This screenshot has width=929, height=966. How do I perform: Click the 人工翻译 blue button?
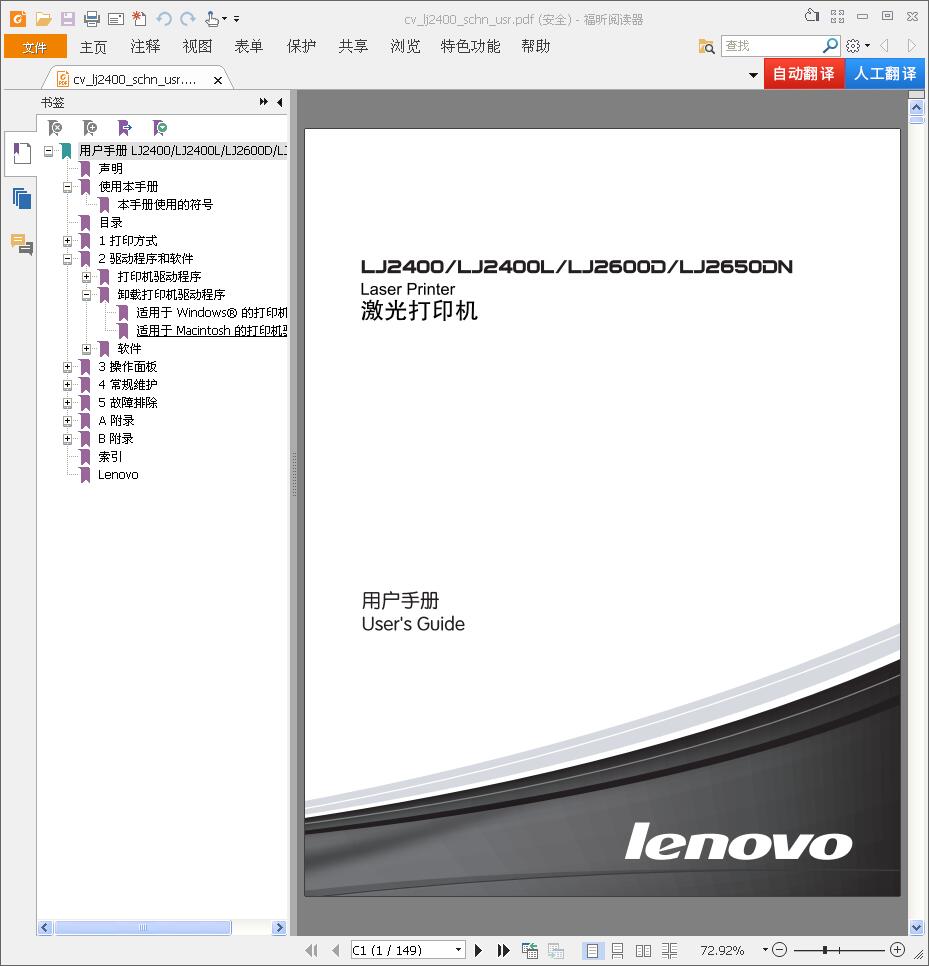[x=885, y=74]
